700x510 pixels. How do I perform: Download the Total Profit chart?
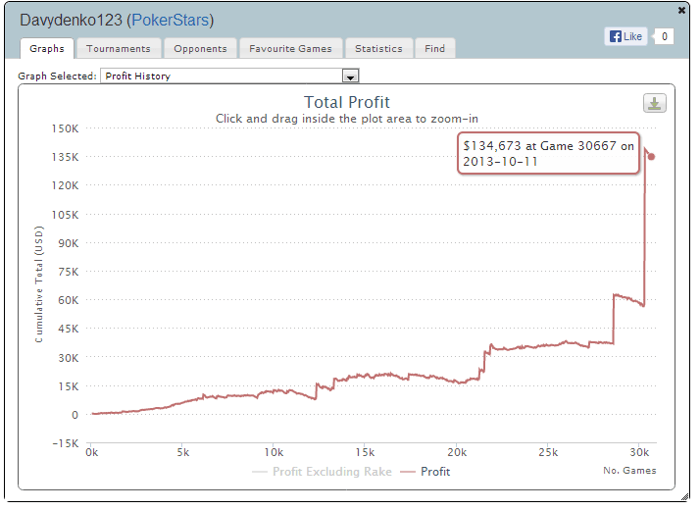point(654,103)
